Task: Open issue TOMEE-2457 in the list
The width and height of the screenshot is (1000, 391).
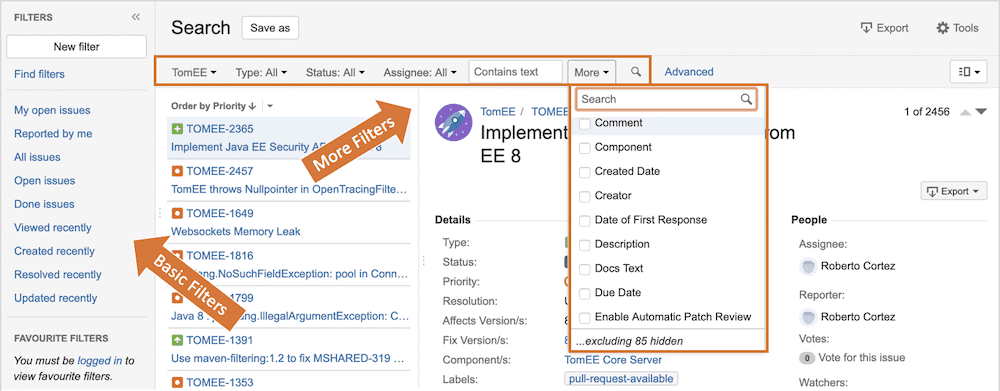Action: tap(220, 171)
